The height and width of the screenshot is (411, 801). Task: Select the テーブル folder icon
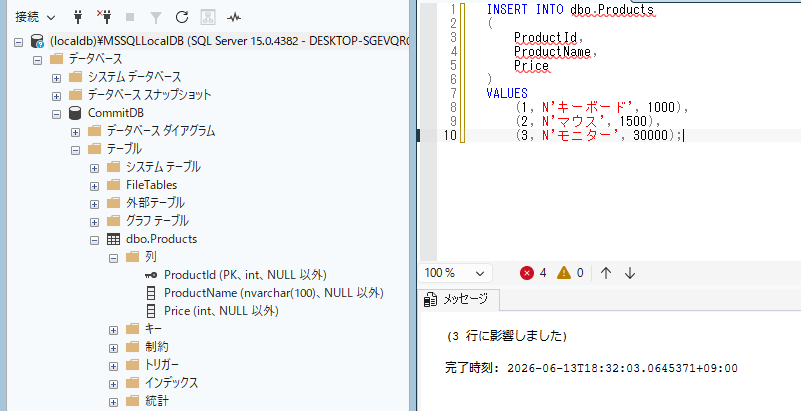click(95, 149)
